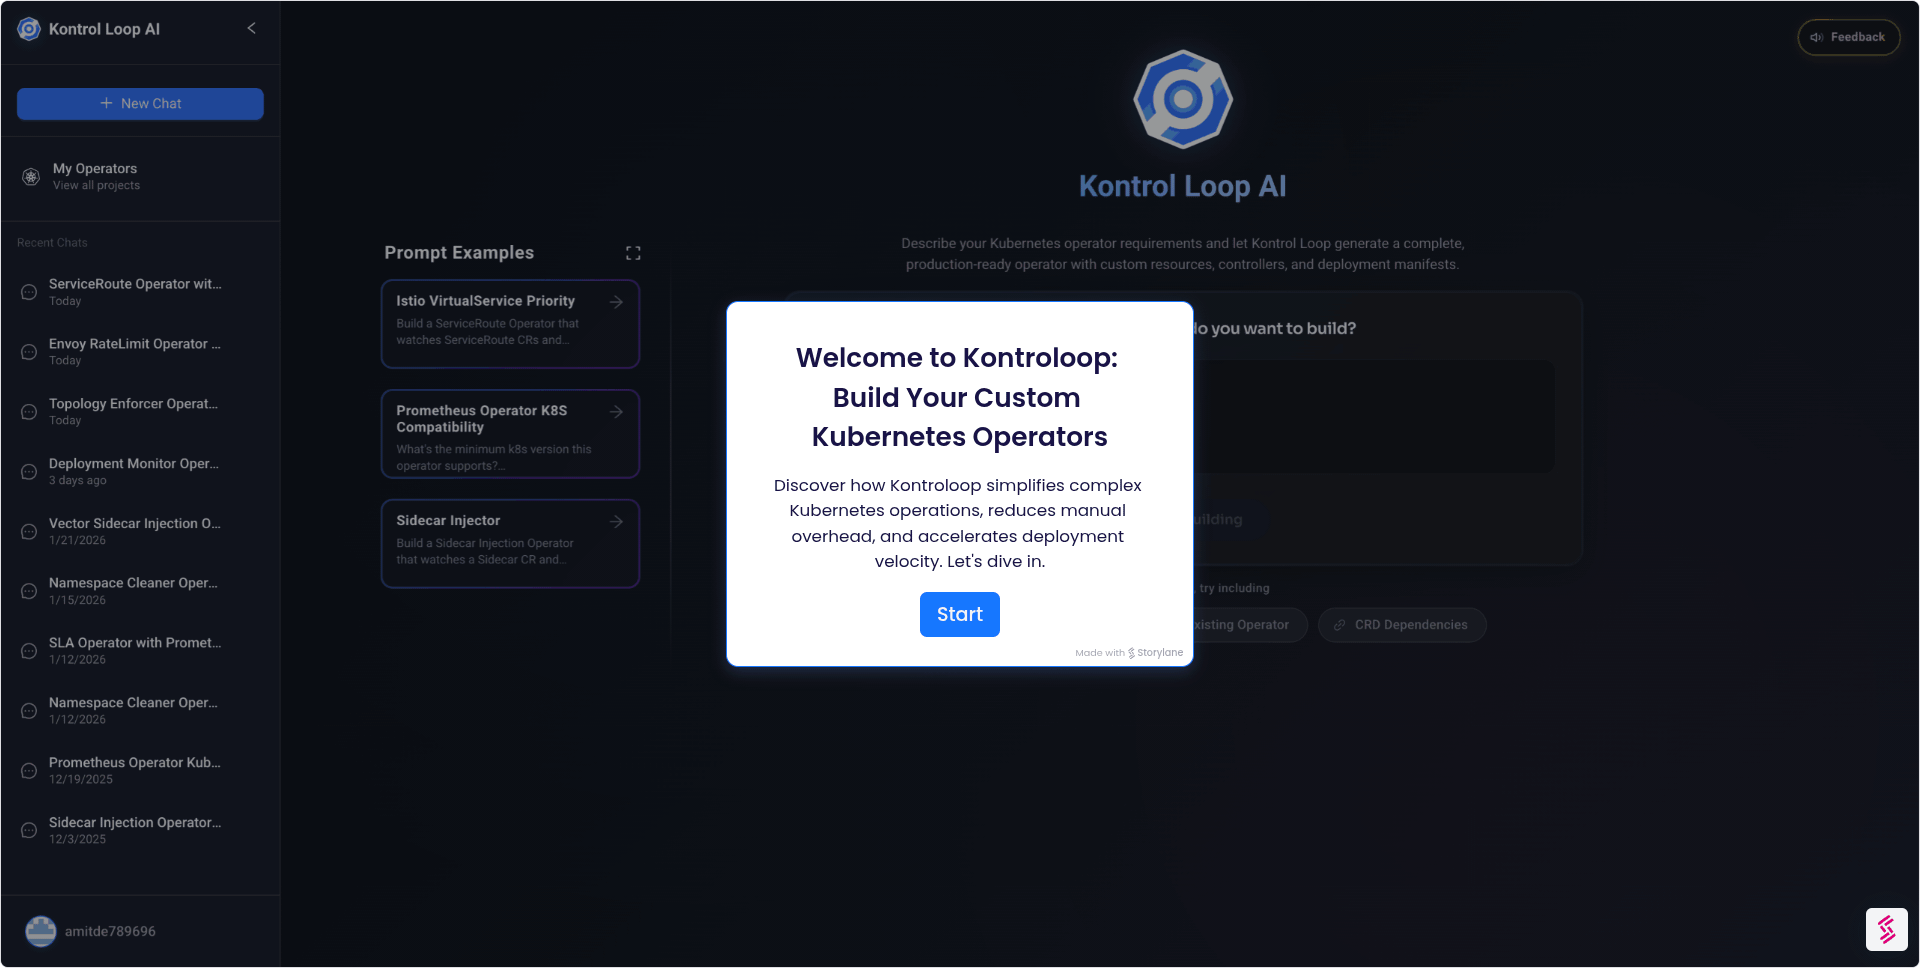The image size is (1920, 968).
Task: Click chat icon beside Sidecar Injection Operator
Action: pyautogui.click(x=29, y=831)
